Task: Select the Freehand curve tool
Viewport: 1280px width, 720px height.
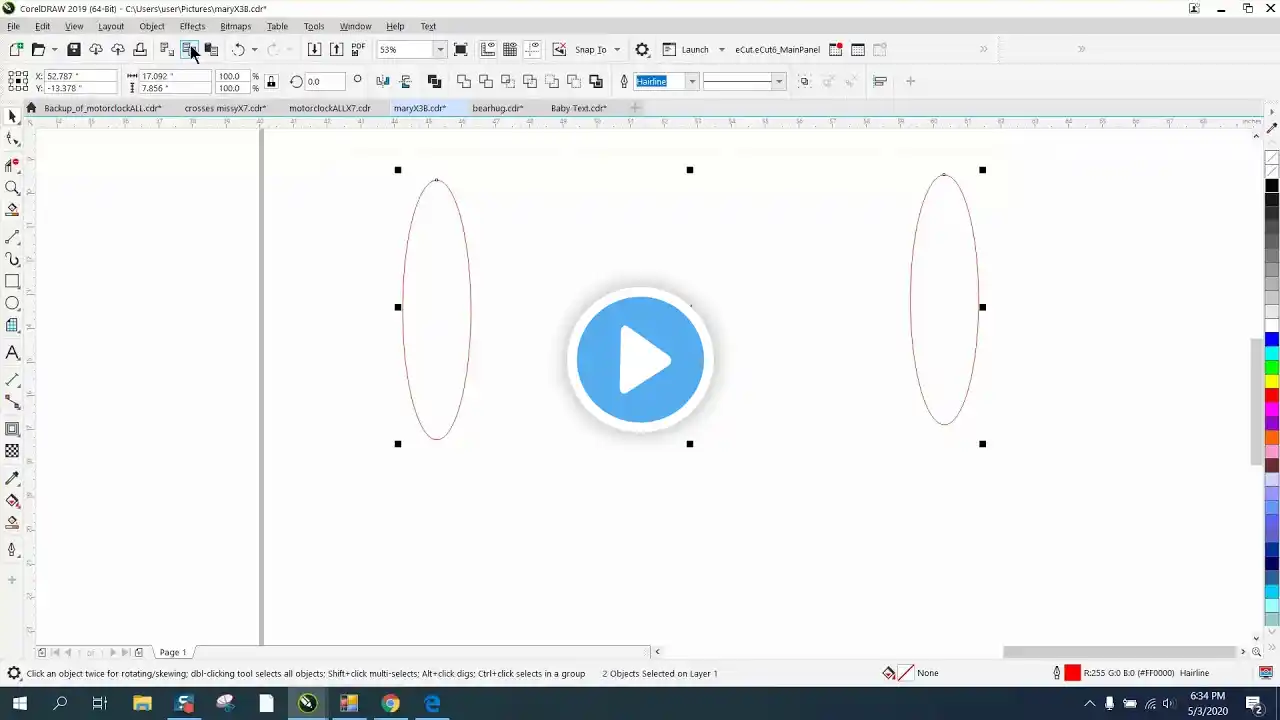Action: point(12,237)
